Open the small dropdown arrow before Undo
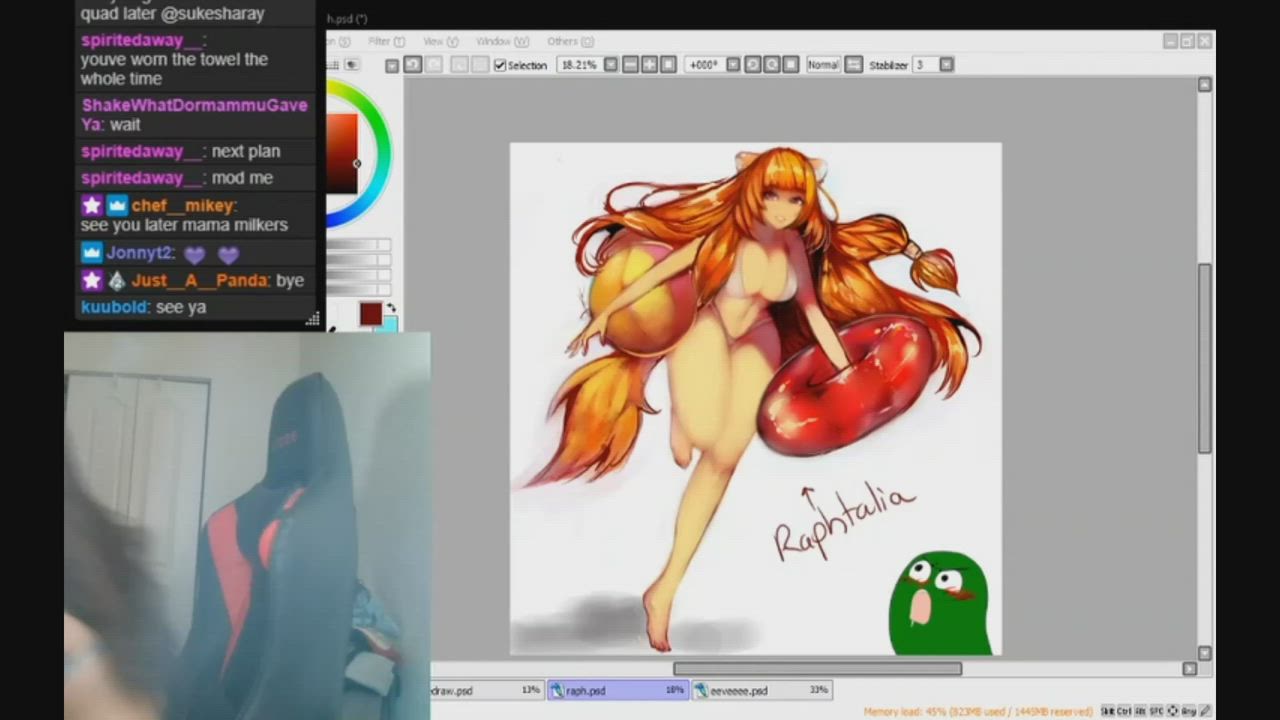 click(x=392, y=66)
